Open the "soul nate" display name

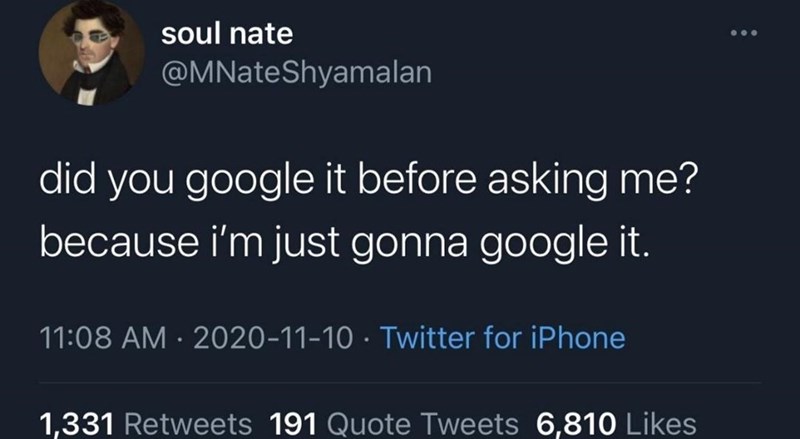(226, 34)
